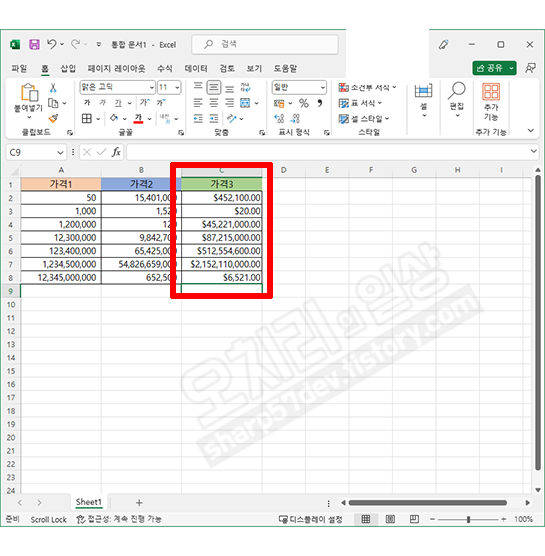Viewport: 545px width, 556px height.
Task: Open the 파일 menu
Action: click(19, 68)
